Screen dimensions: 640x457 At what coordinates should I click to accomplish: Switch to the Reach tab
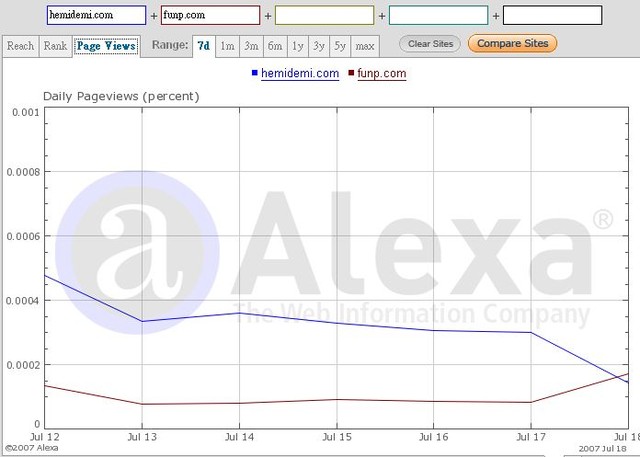click(20, 46)
